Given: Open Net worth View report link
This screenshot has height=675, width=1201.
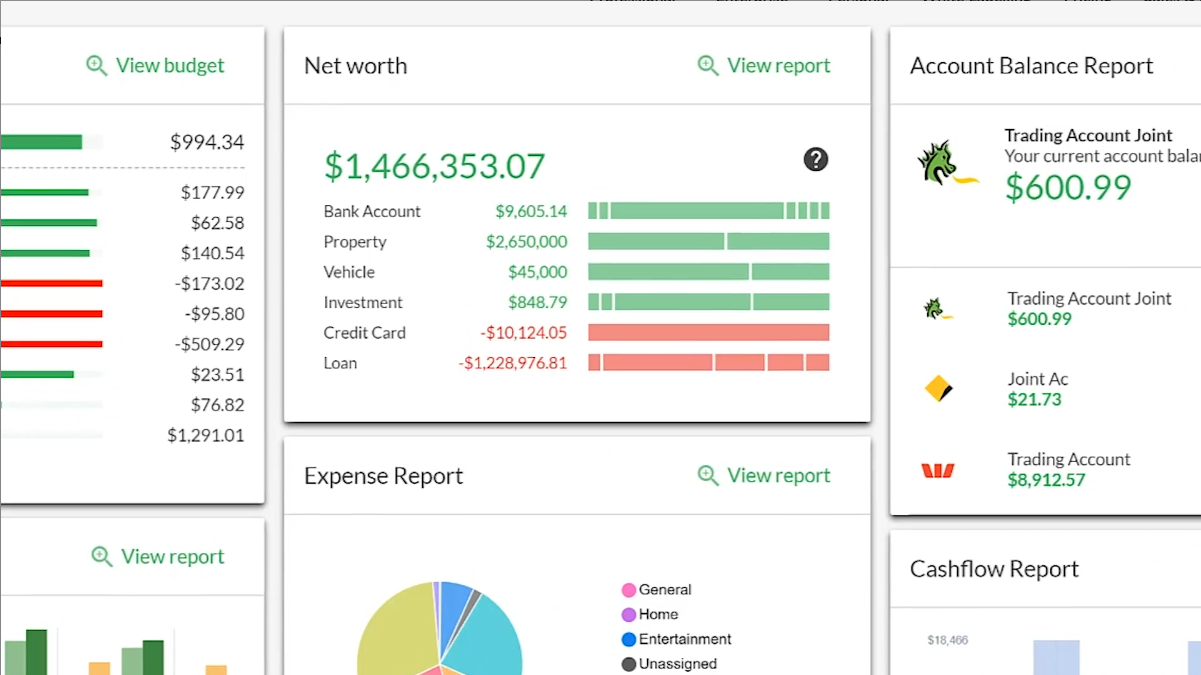Looking at the screenshot, I should (x=779, y=65).
